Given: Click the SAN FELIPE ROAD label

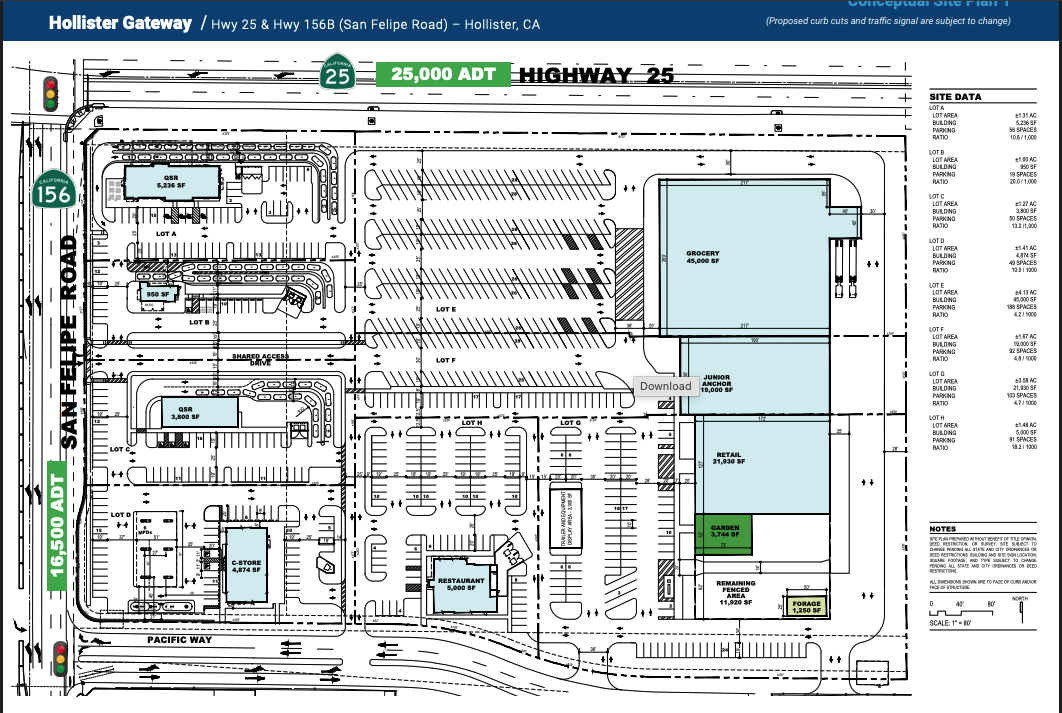Looking at the screenshot, I should [x=69, y=341].
